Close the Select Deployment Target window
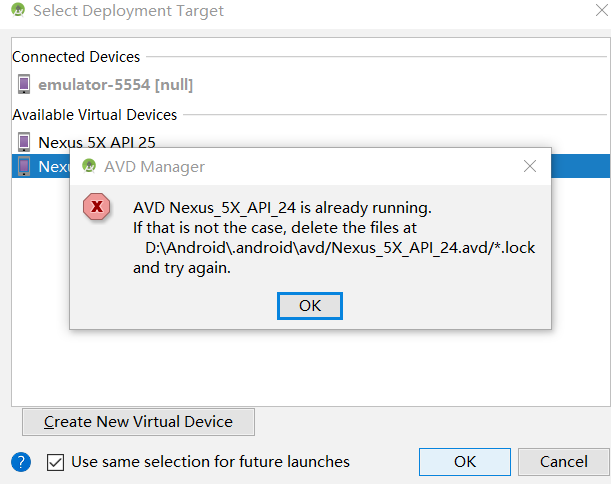 click(602, 11)
